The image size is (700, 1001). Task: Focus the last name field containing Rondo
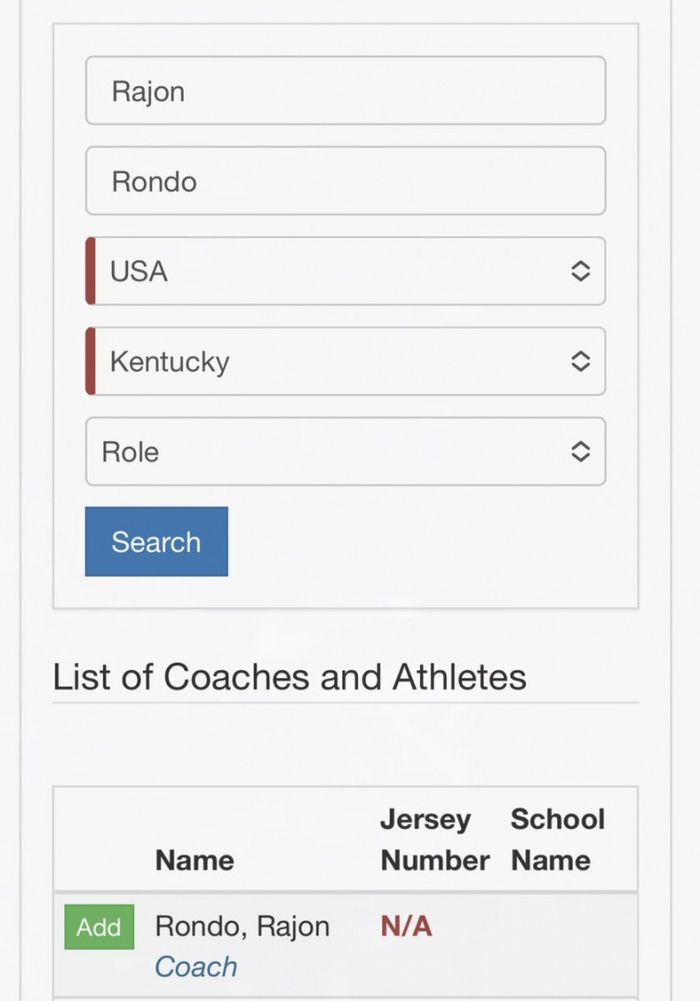(x=345, y=181)
